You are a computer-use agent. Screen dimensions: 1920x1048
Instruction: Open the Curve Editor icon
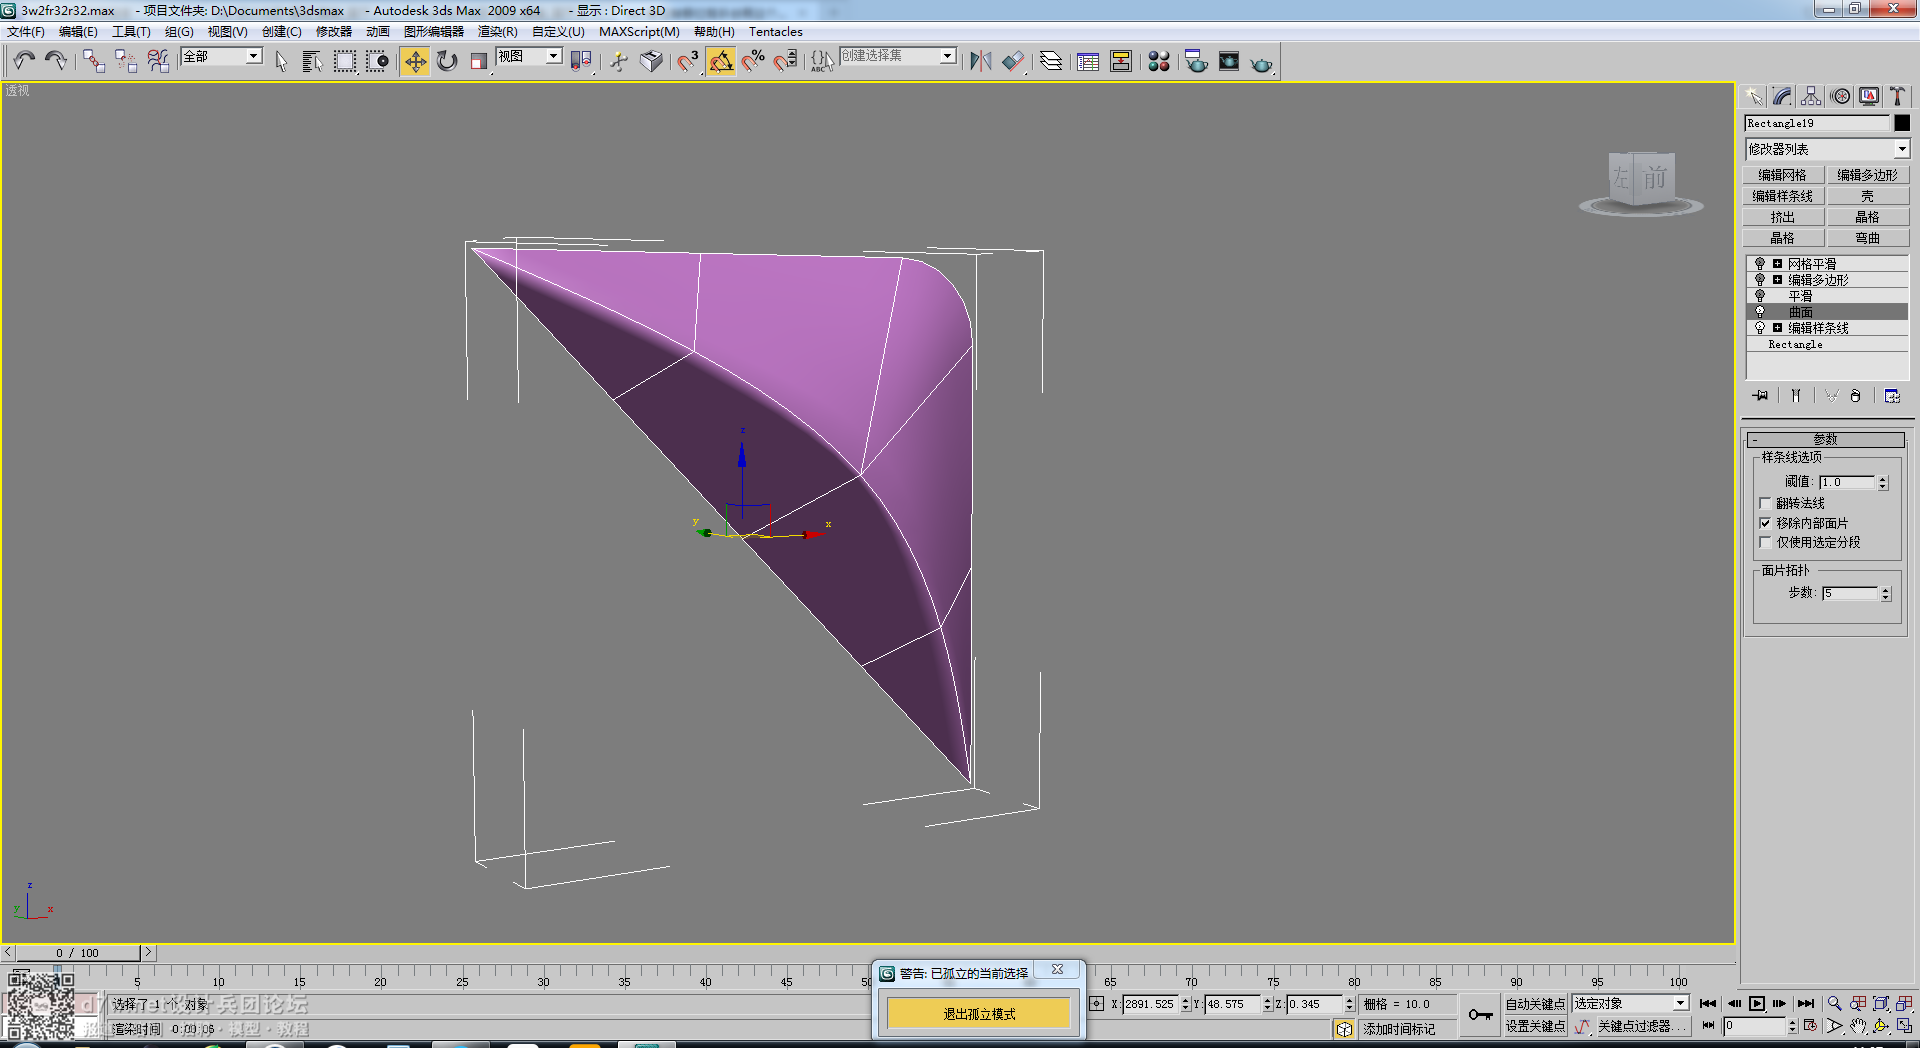(1088, 61)
